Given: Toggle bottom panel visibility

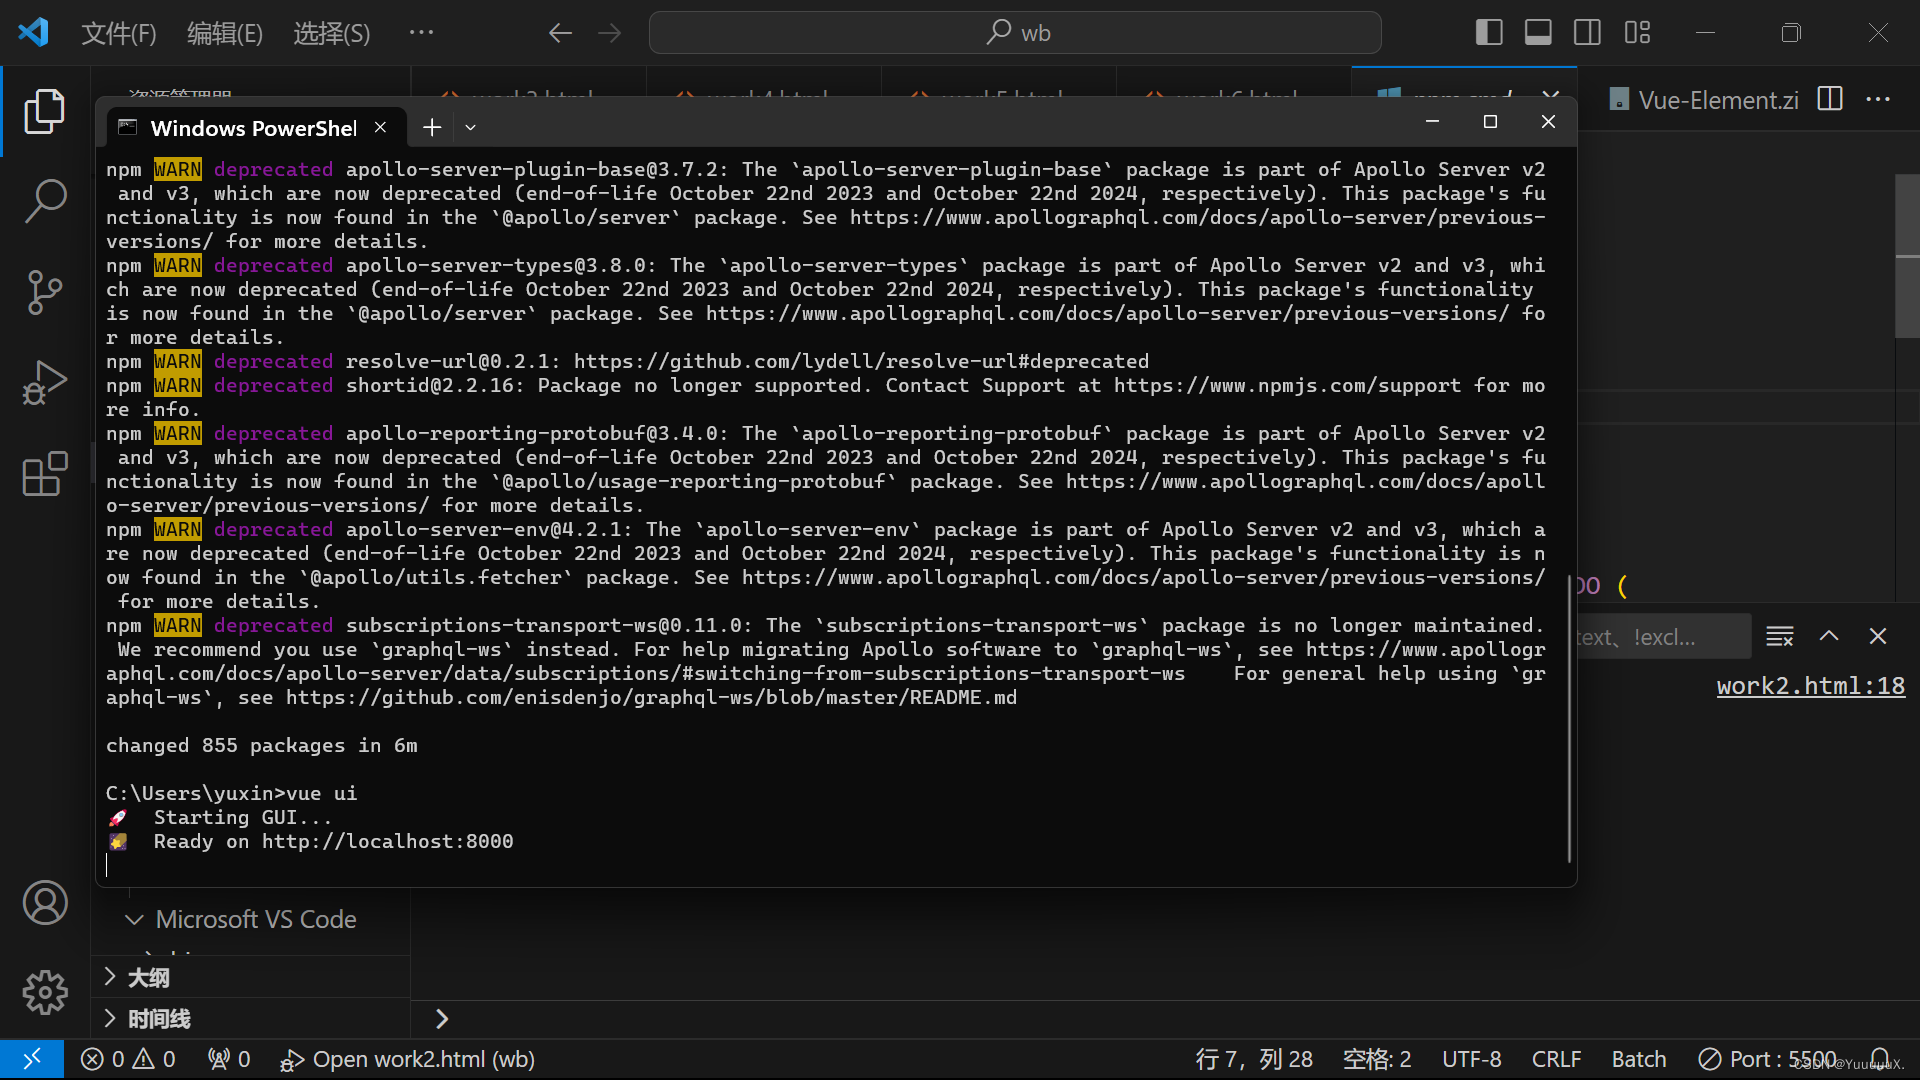Looking at the screenshot, I should [1538, 32].
